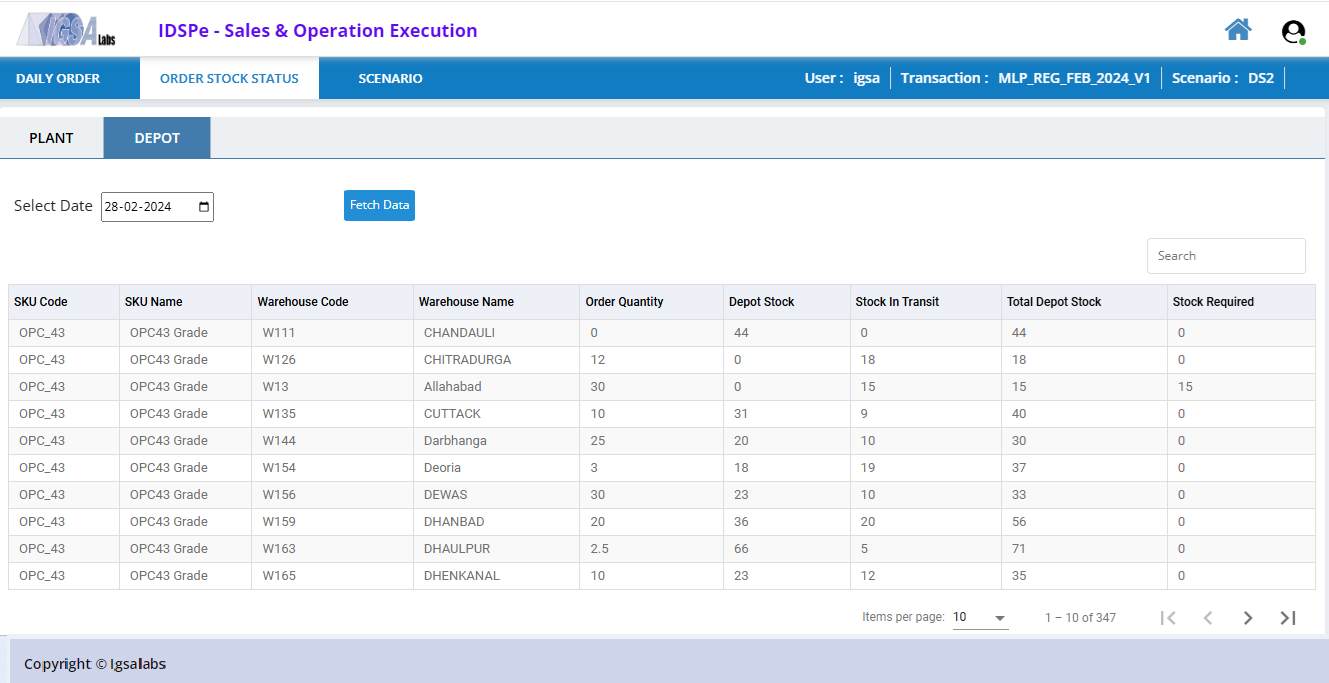Click warehouse code W126

click(x=279, y=360)
